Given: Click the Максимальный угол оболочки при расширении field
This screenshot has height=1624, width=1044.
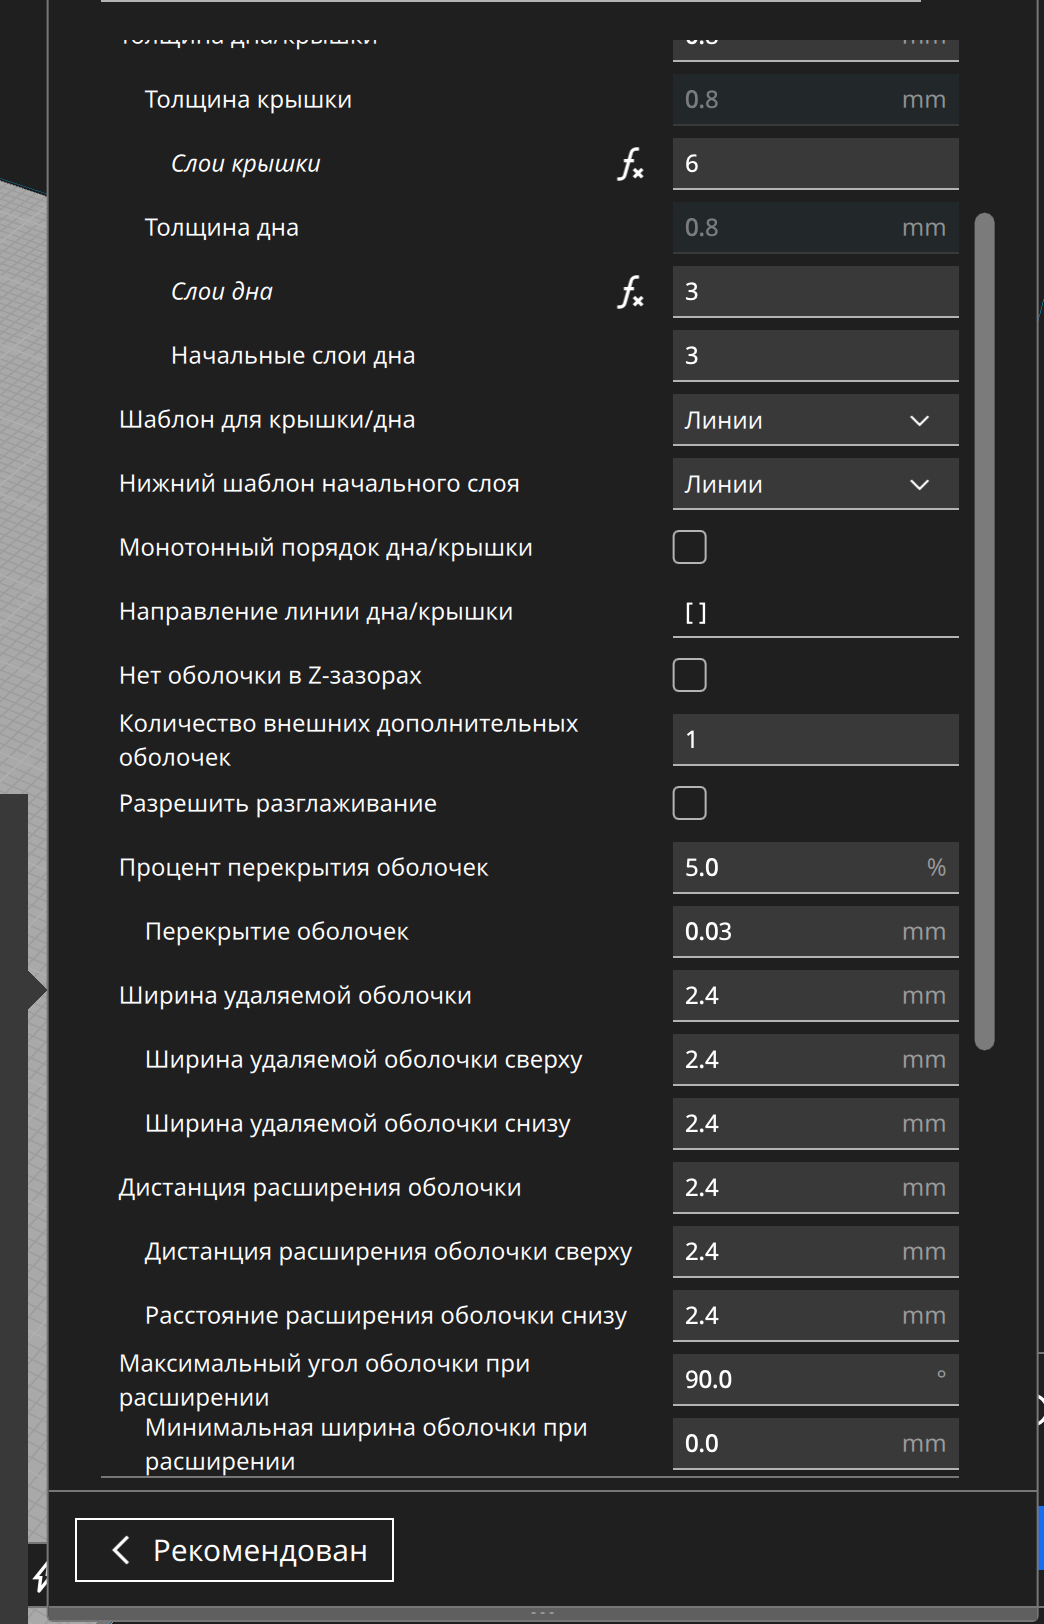Looking at the screenshot, I should [x=816, y=1380].
